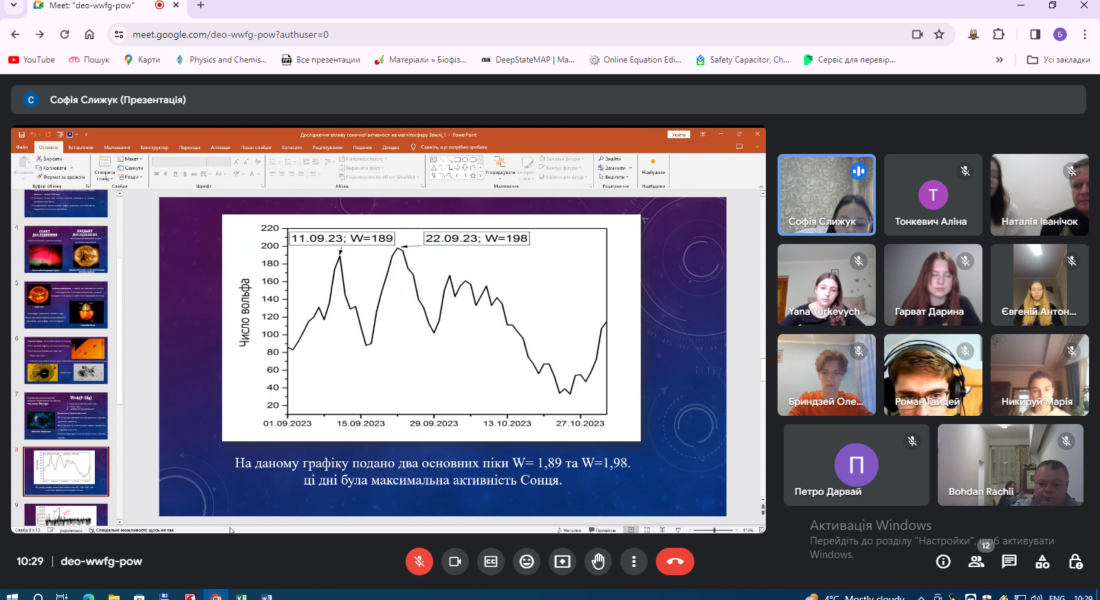The width and height of the screenshot is (1100, 600).
Task: Click the Present now screen-share icon
Action: coord(563,561)
